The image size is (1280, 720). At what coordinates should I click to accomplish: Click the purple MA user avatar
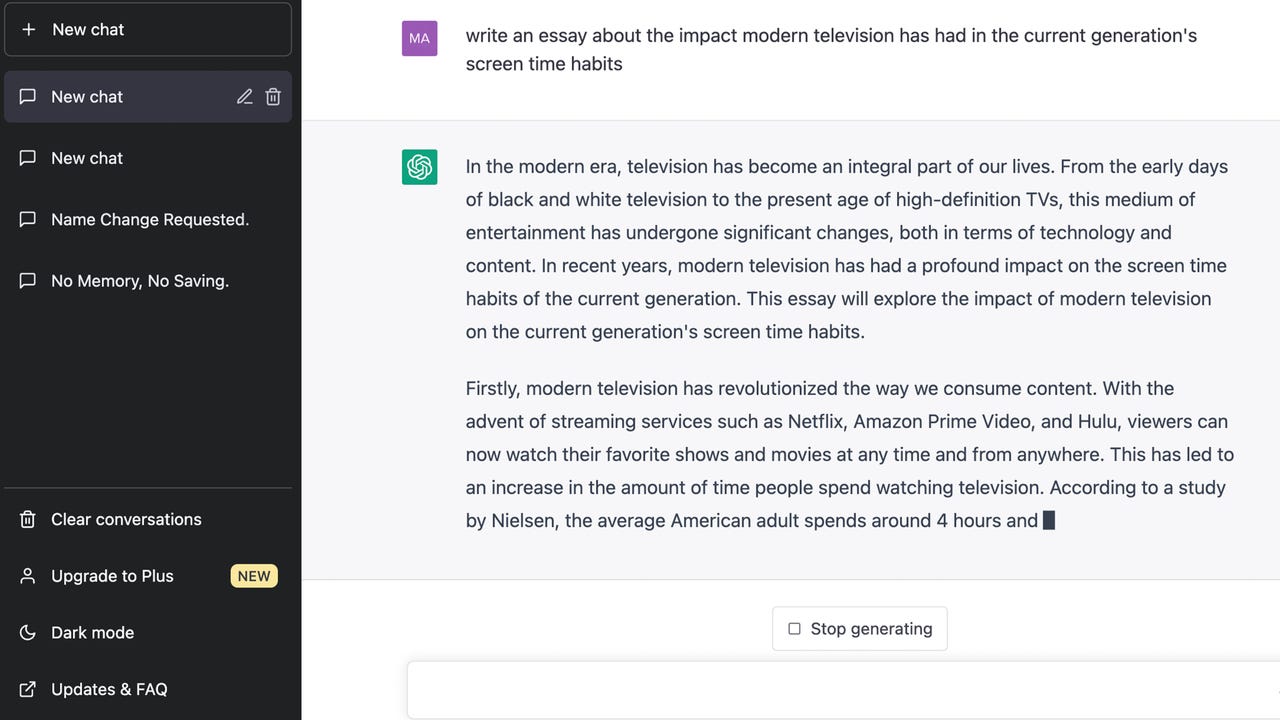click(x=419, y=38)
